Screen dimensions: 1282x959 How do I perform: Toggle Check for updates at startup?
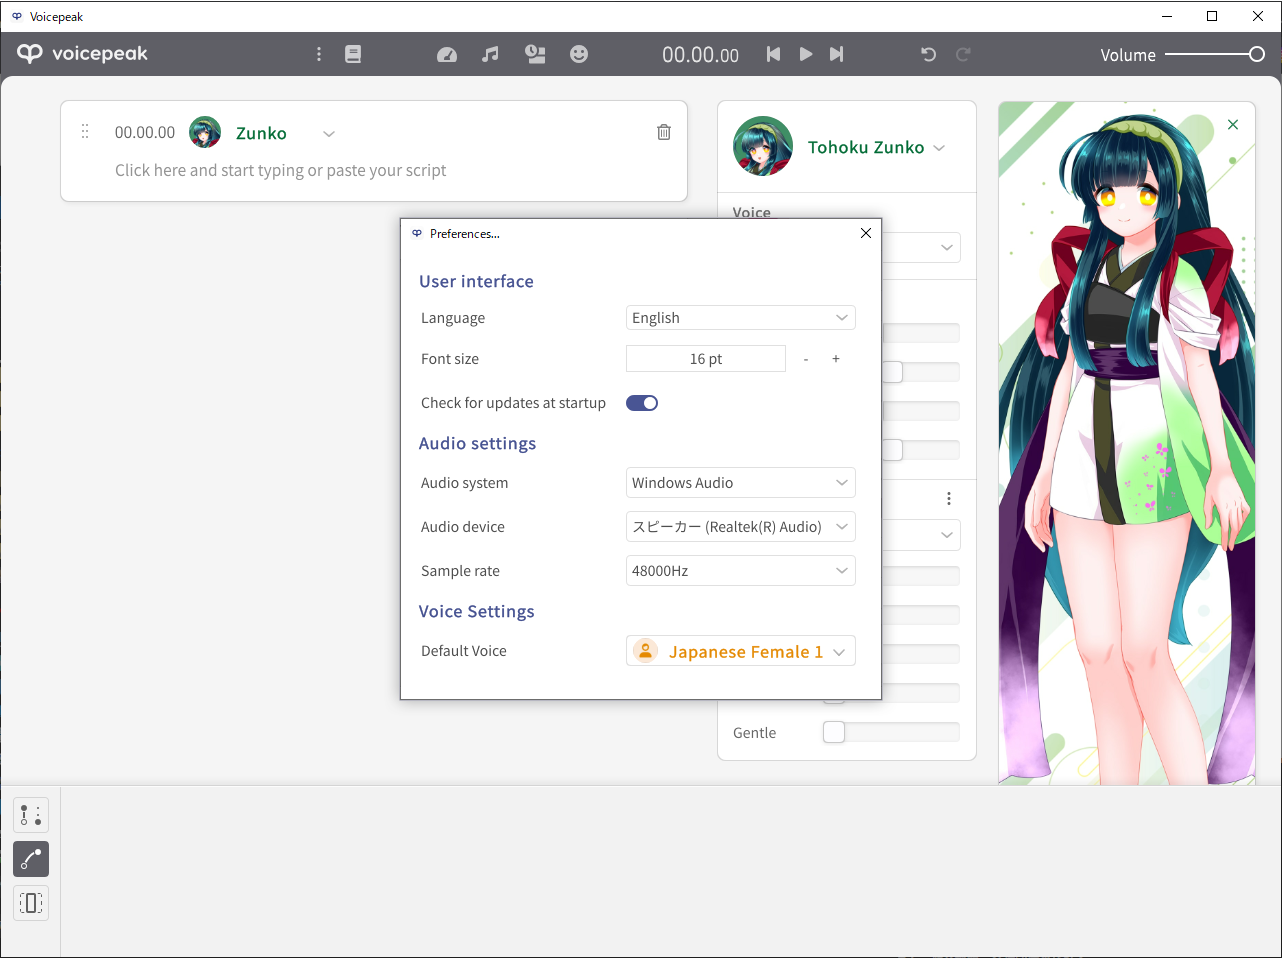642,403
